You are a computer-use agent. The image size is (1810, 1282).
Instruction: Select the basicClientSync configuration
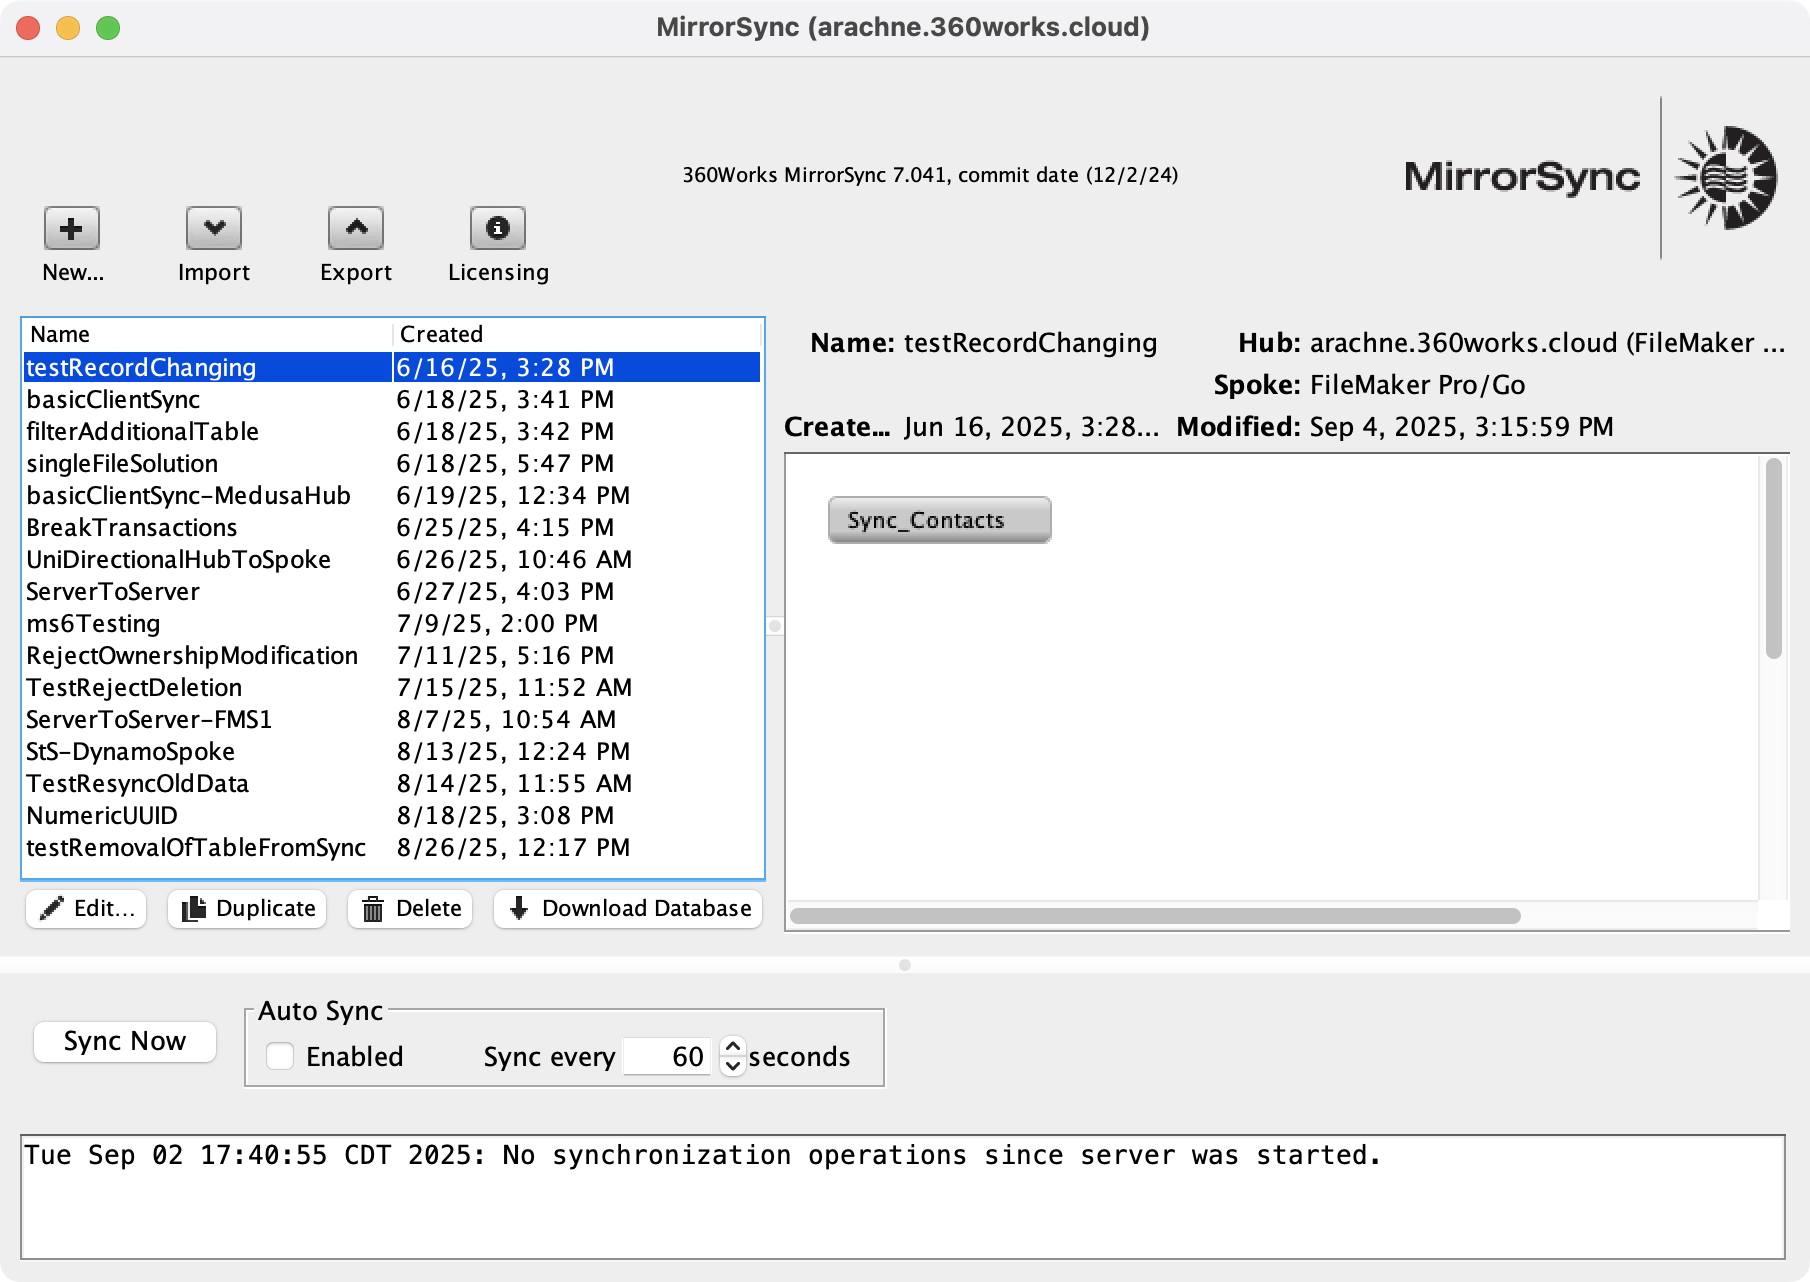(392, 399)
